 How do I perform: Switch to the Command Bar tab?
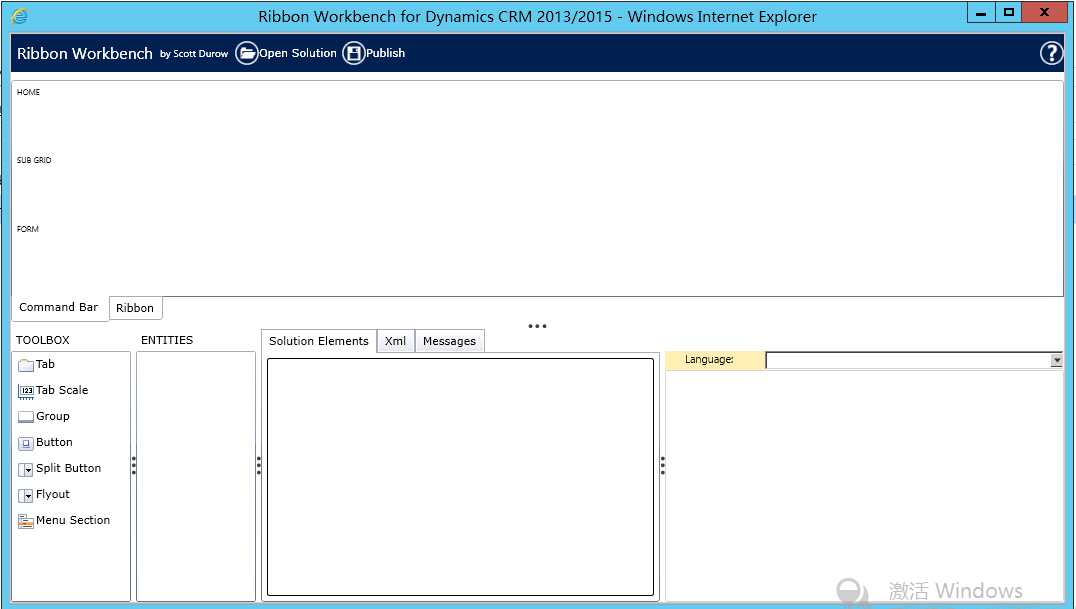click(59, 307)
